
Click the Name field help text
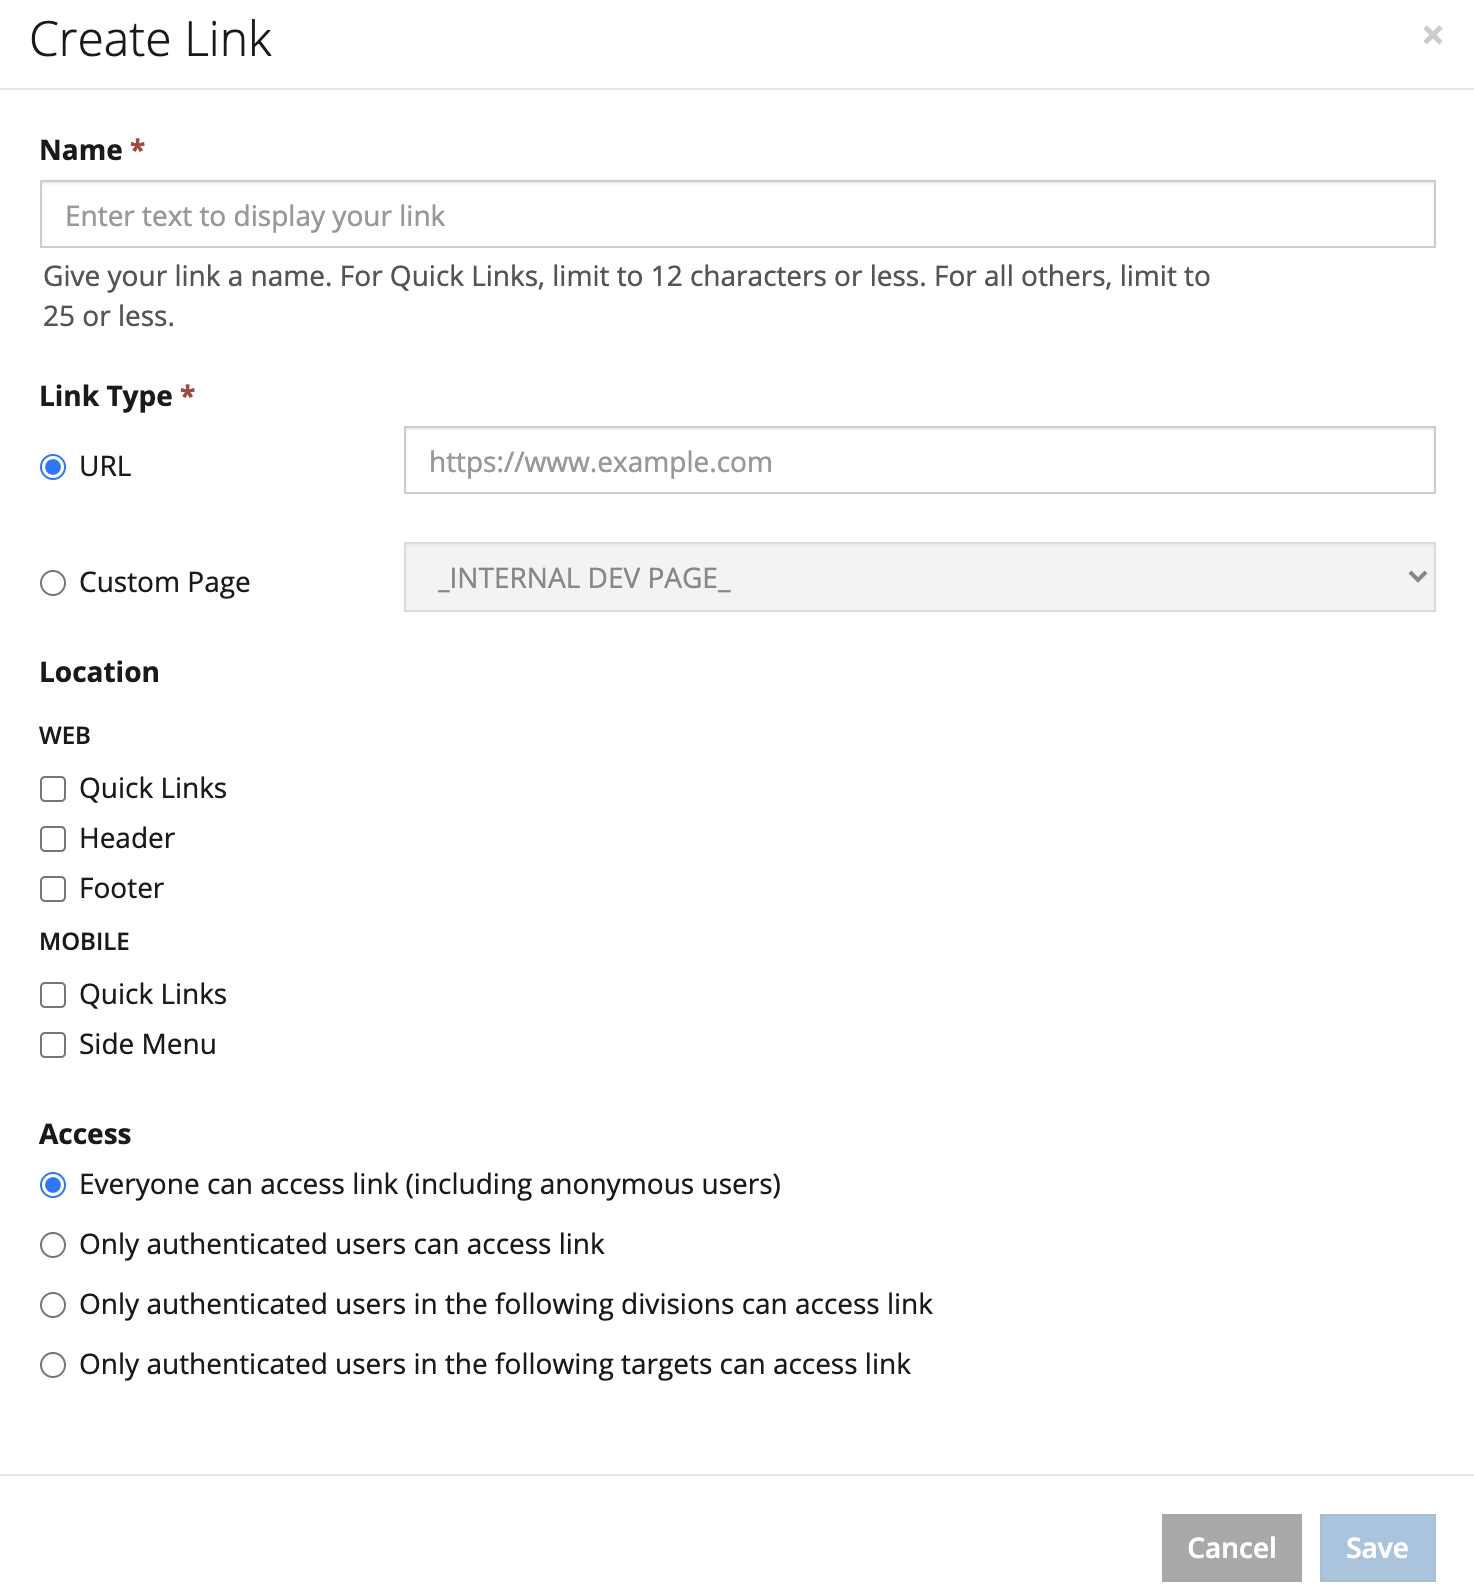626,296
